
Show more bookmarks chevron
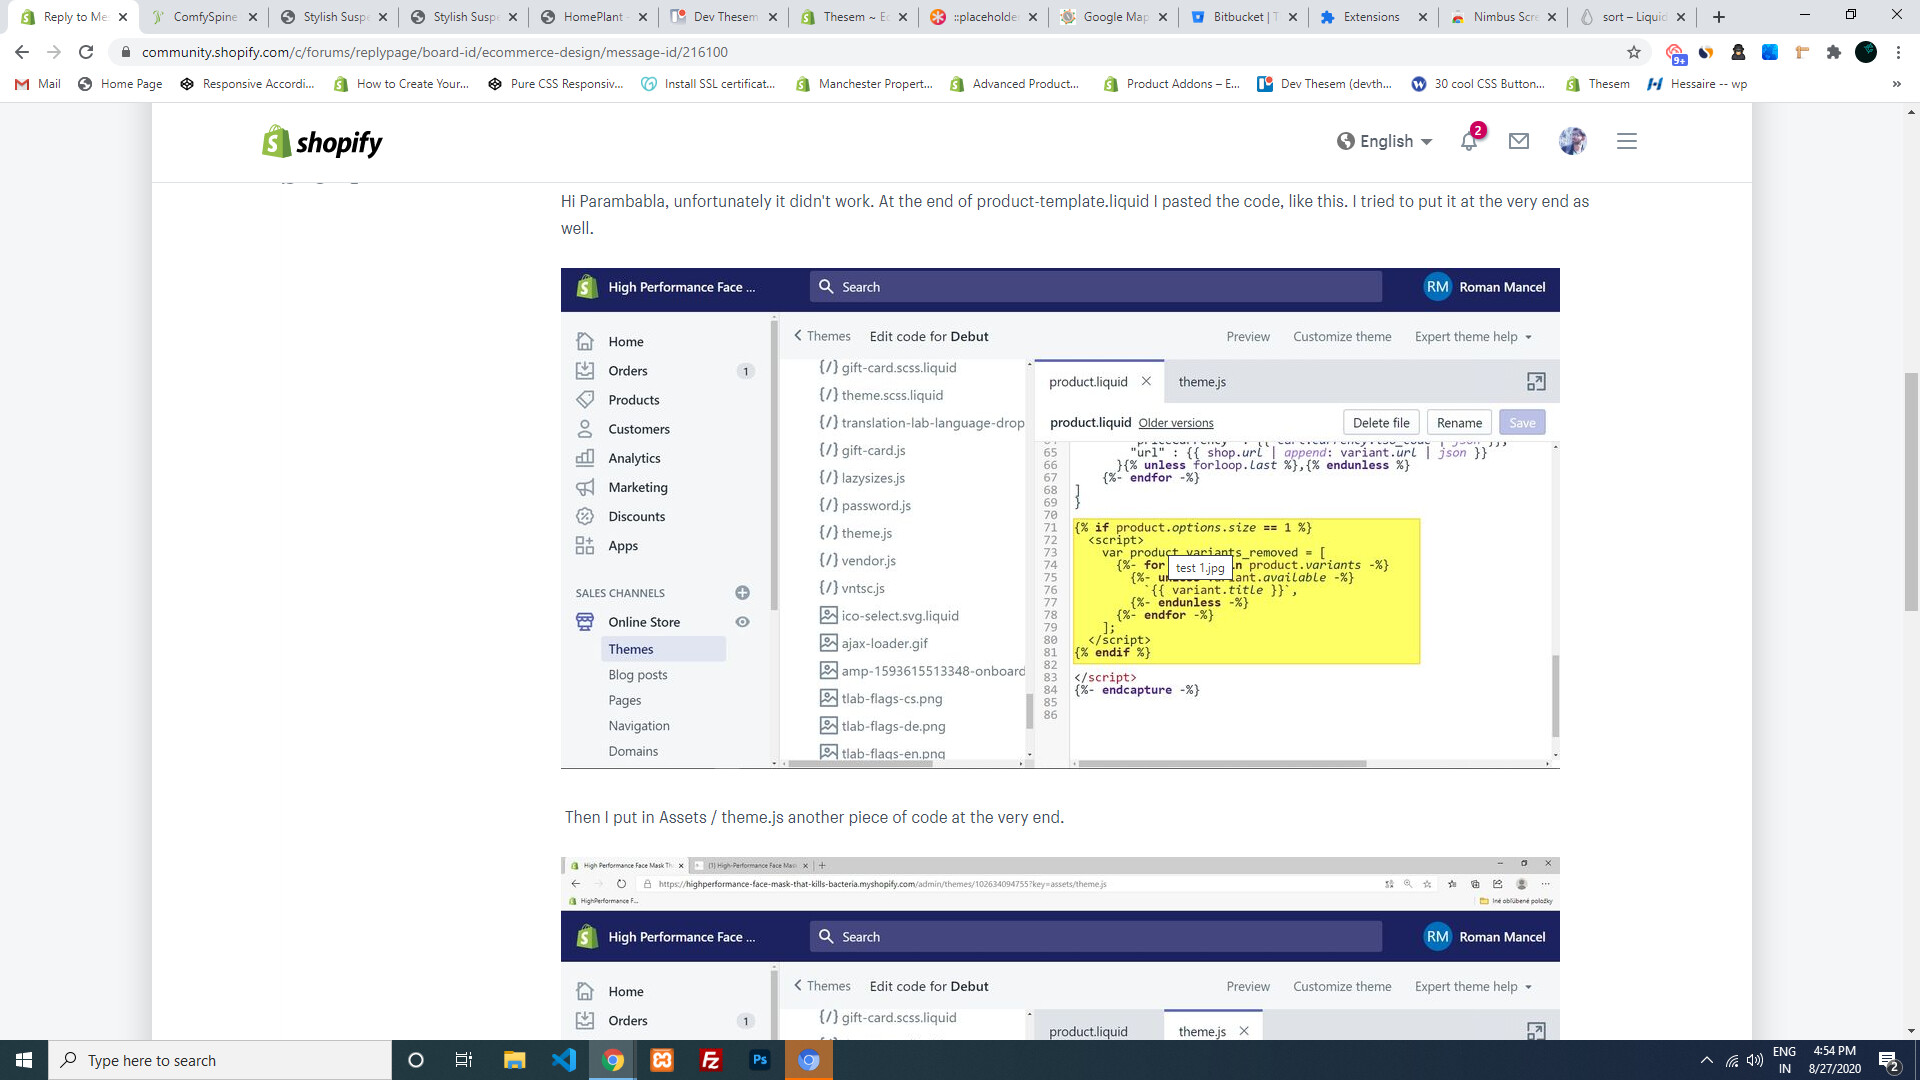[1896, 84]
